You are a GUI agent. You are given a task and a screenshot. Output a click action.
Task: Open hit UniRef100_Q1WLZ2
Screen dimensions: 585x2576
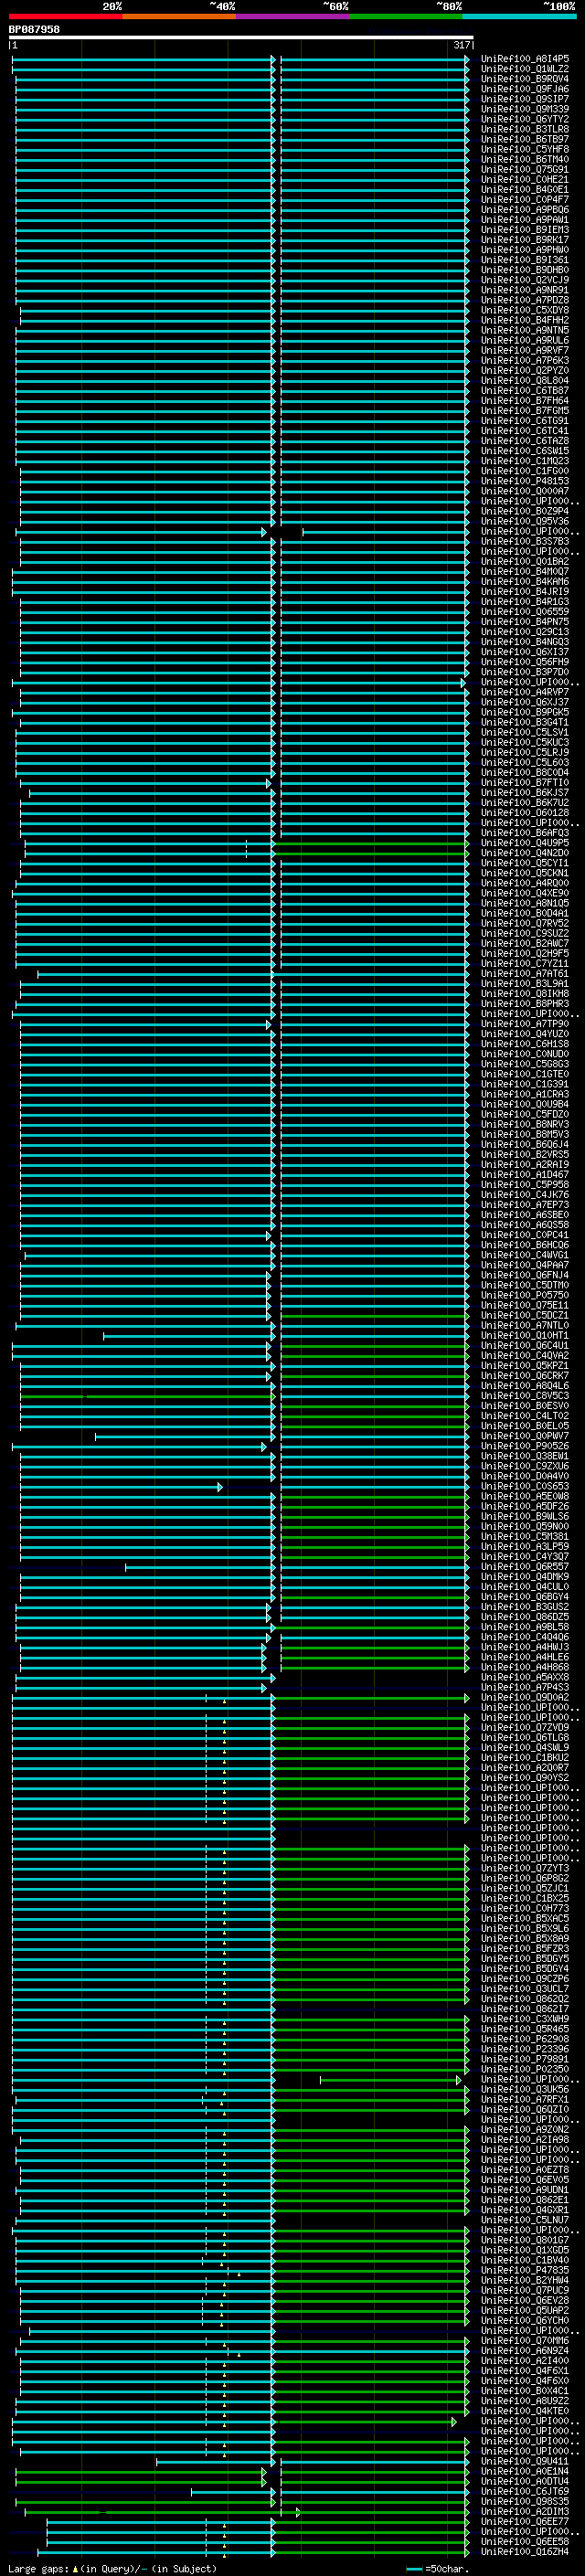(525, 69)
